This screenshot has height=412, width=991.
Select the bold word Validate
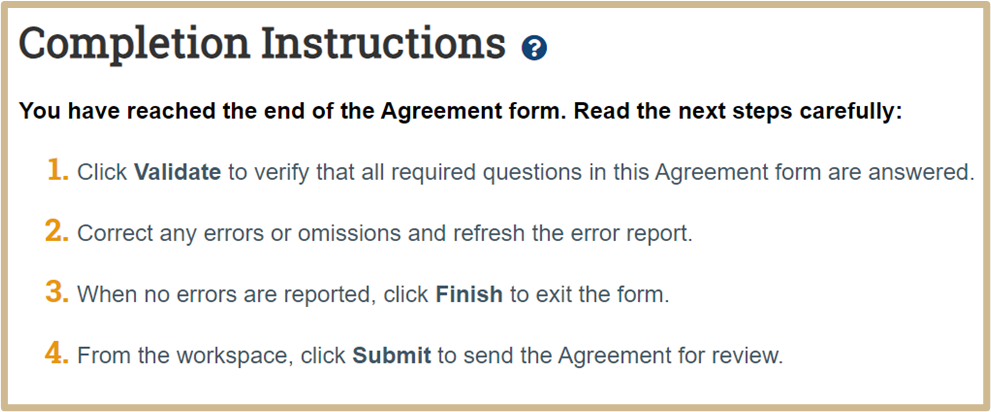178,173
